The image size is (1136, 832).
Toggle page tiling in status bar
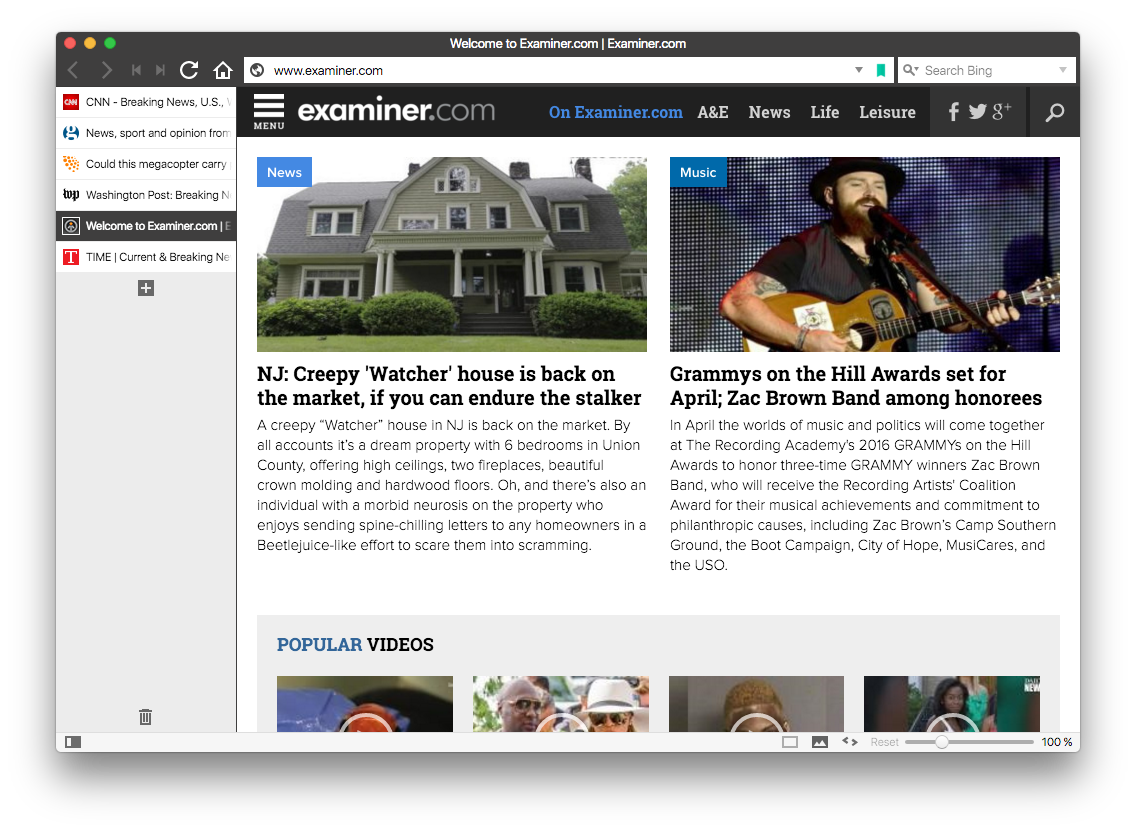pyautogui.click(x=790, y=742)
